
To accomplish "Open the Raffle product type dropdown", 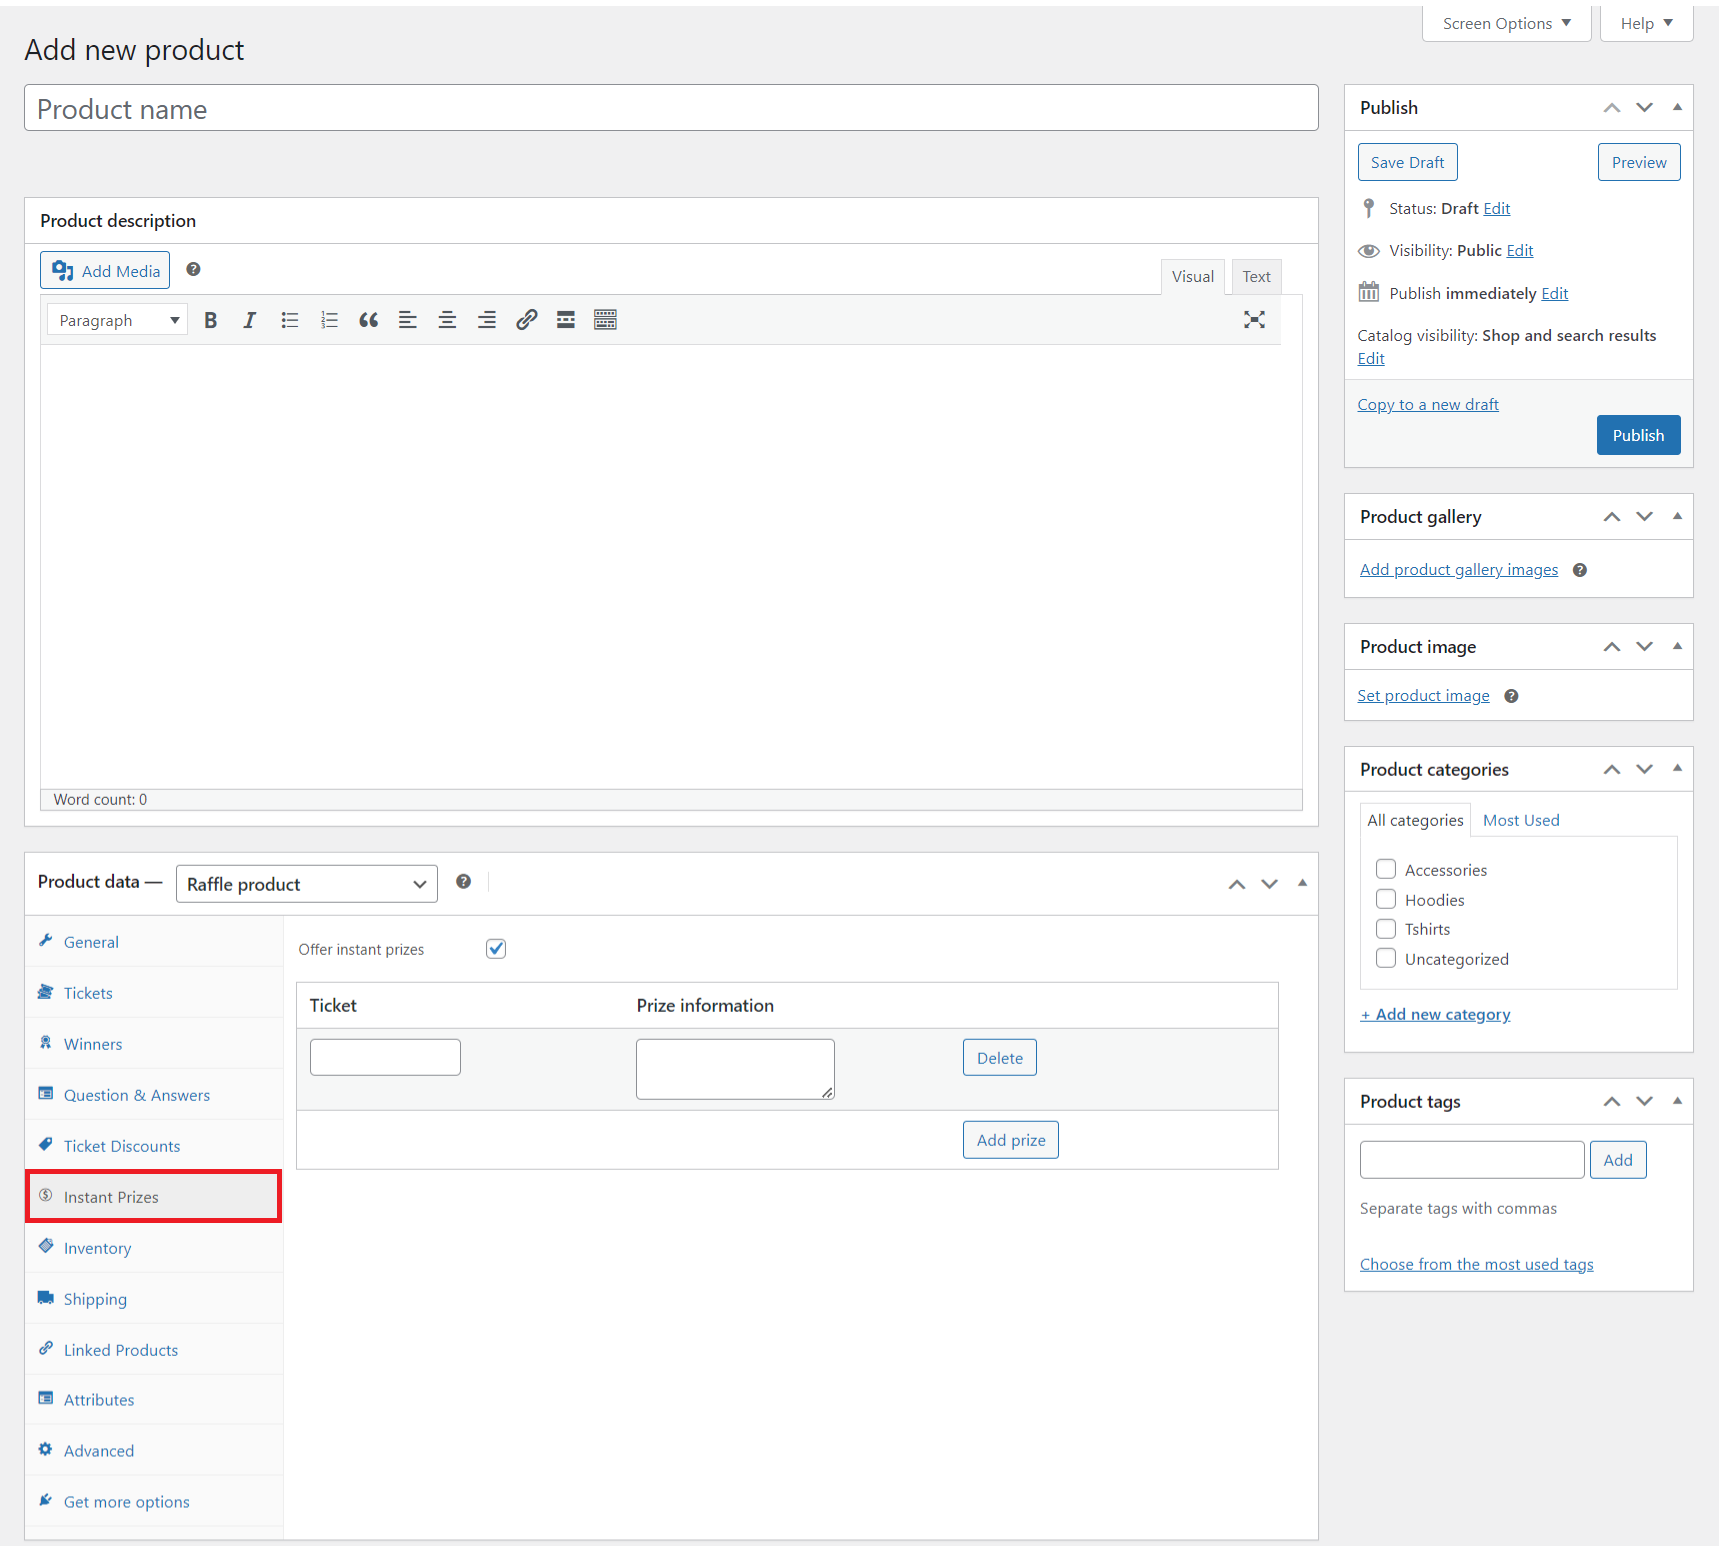I will [307, 884].
